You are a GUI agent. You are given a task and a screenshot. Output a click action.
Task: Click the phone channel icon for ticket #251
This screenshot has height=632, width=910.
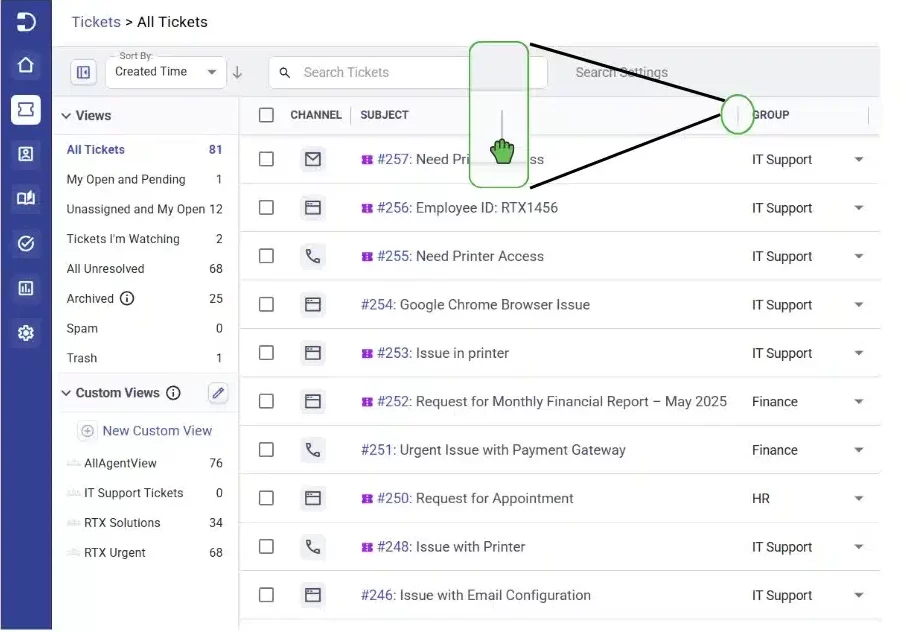313,450
